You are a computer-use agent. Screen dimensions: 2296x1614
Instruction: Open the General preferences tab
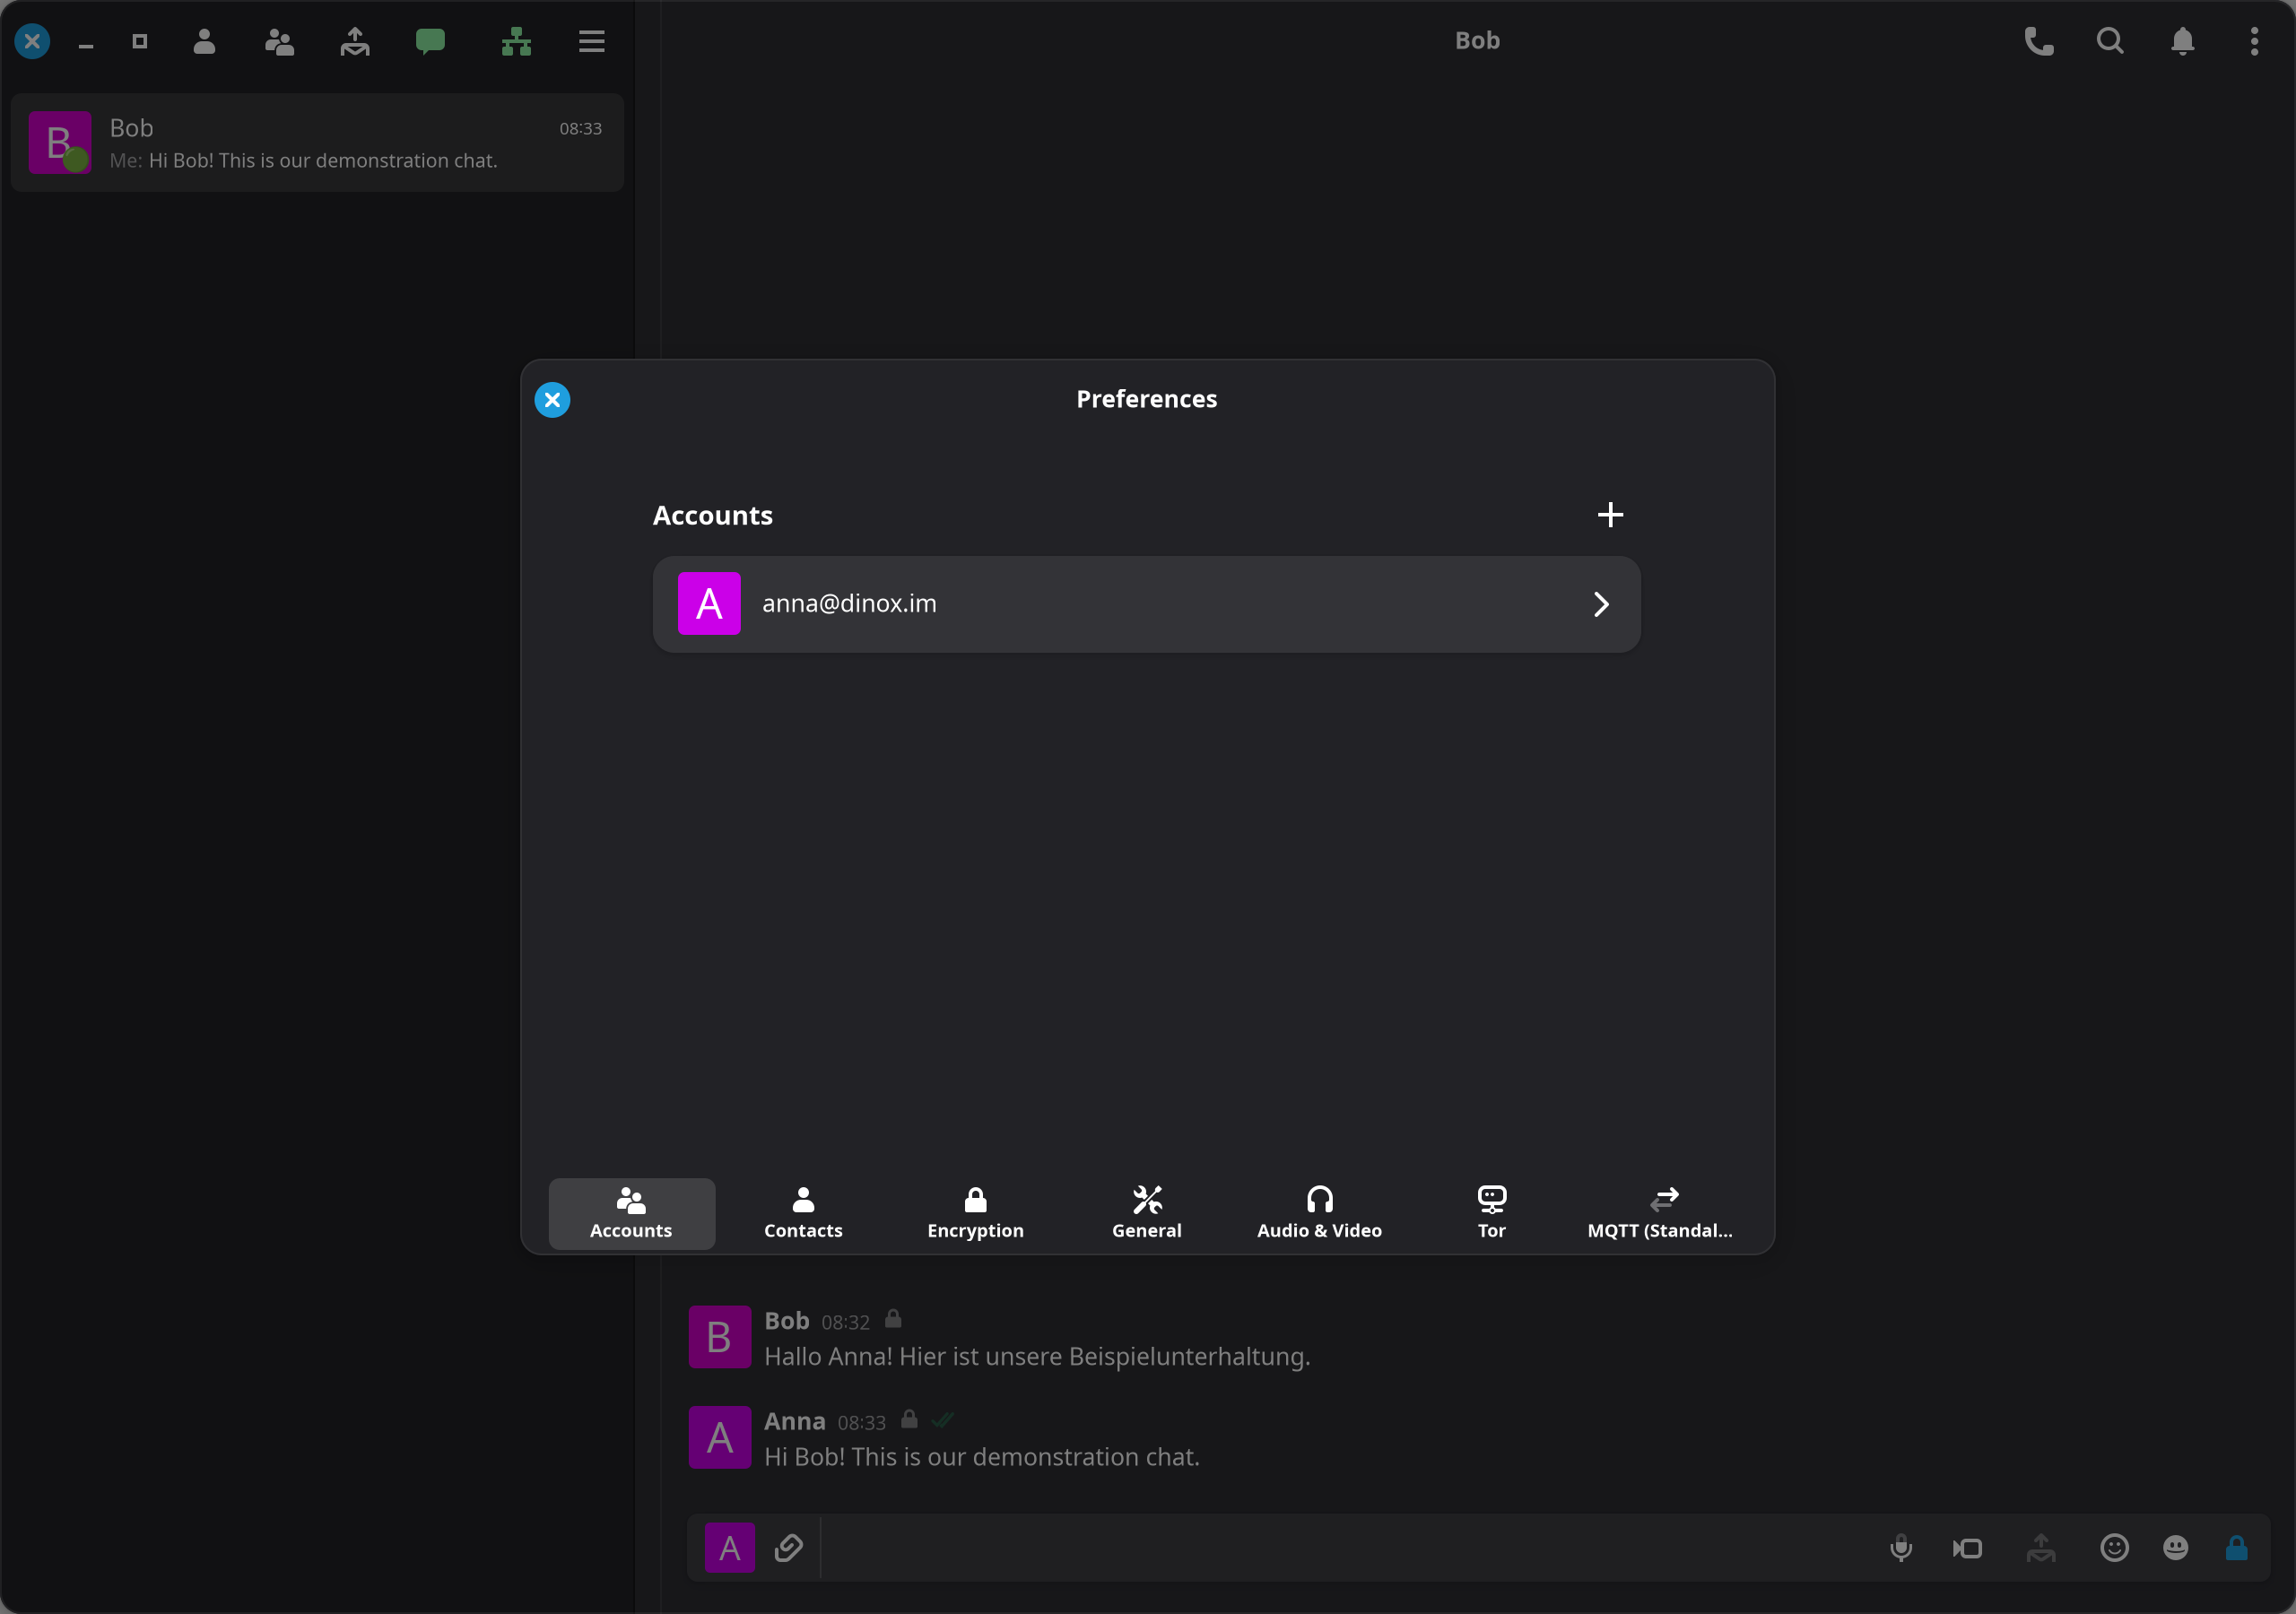[1147, 1213]
